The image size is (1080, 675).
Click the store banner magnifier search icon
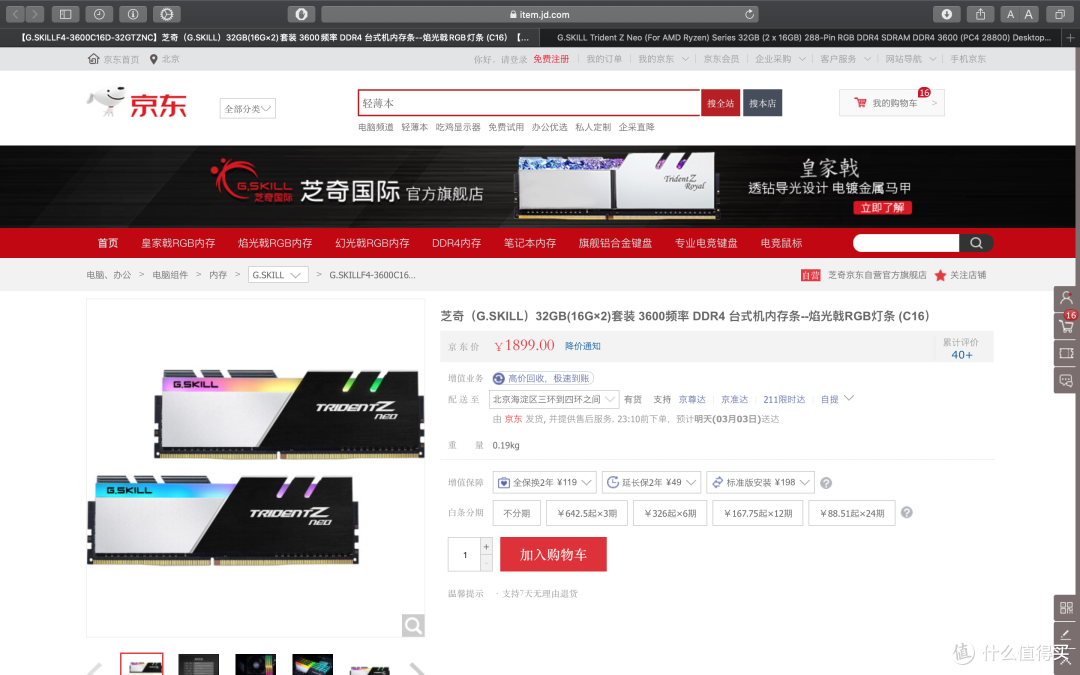tap(976, 242)
